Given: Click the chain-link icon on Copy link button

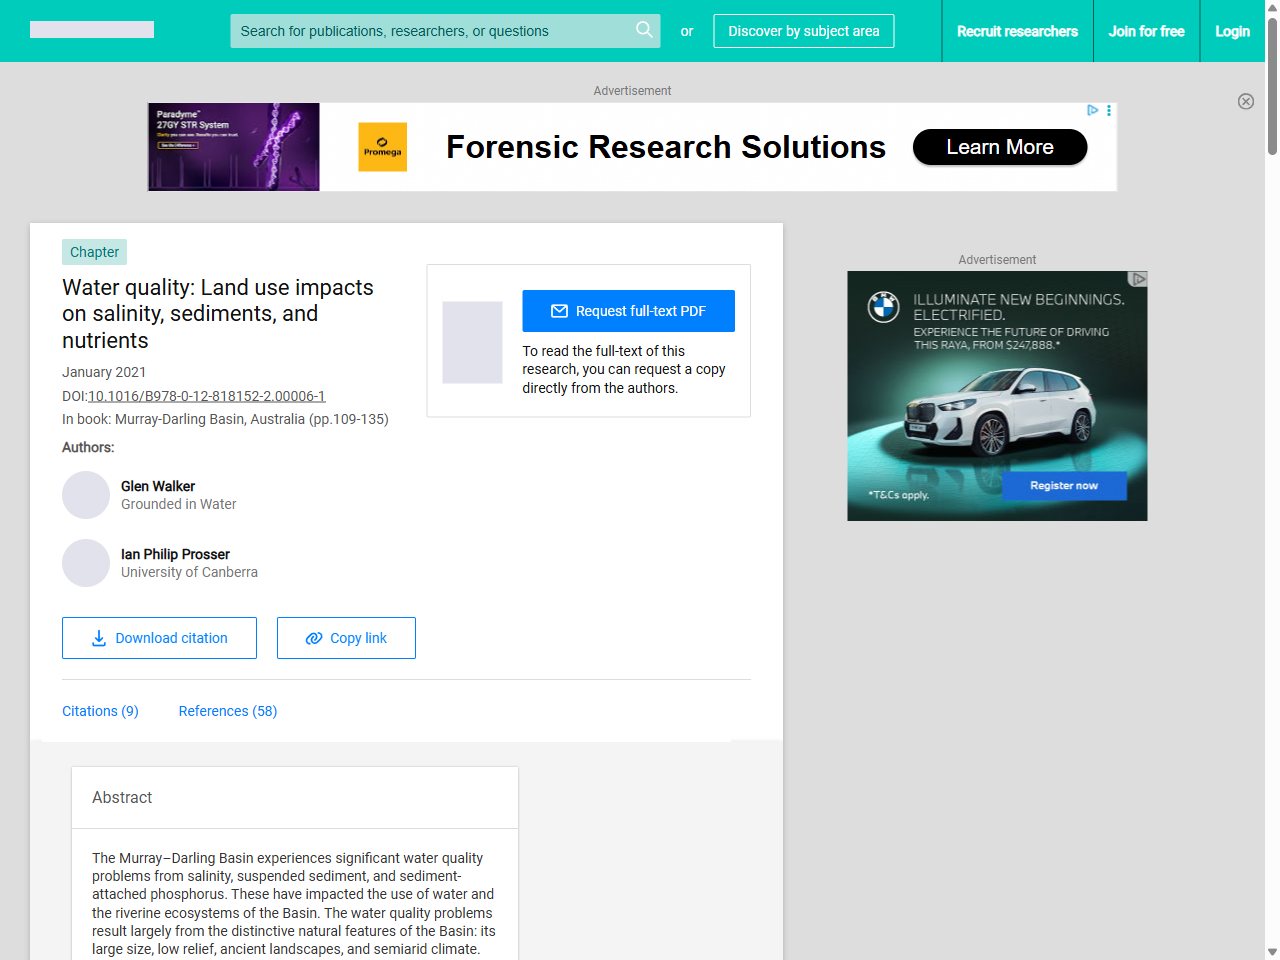Looking at the screenshot, I should tap(313, 638).
